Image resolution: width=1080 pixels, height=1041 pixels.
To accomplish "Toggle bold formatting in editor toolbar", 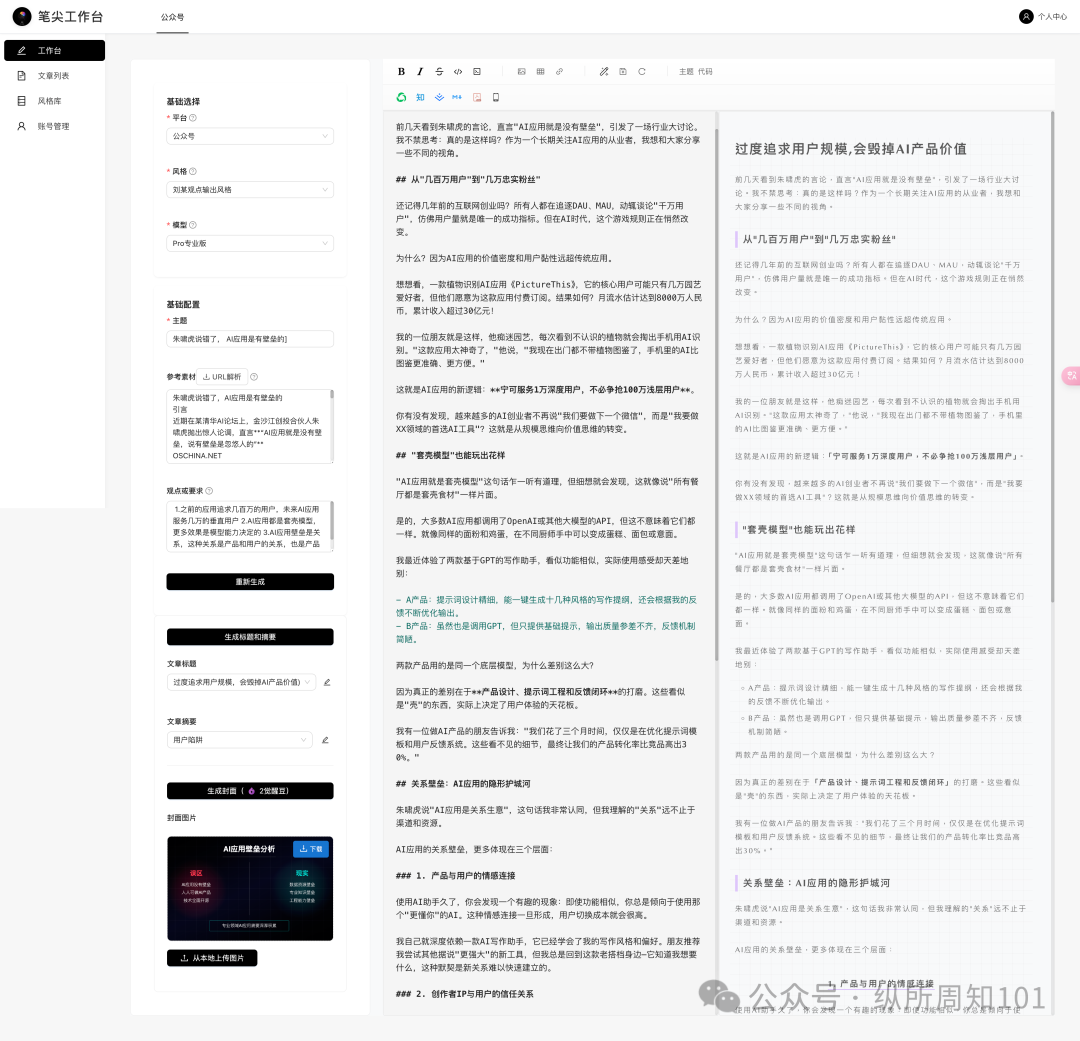I will tap(402, 72).
